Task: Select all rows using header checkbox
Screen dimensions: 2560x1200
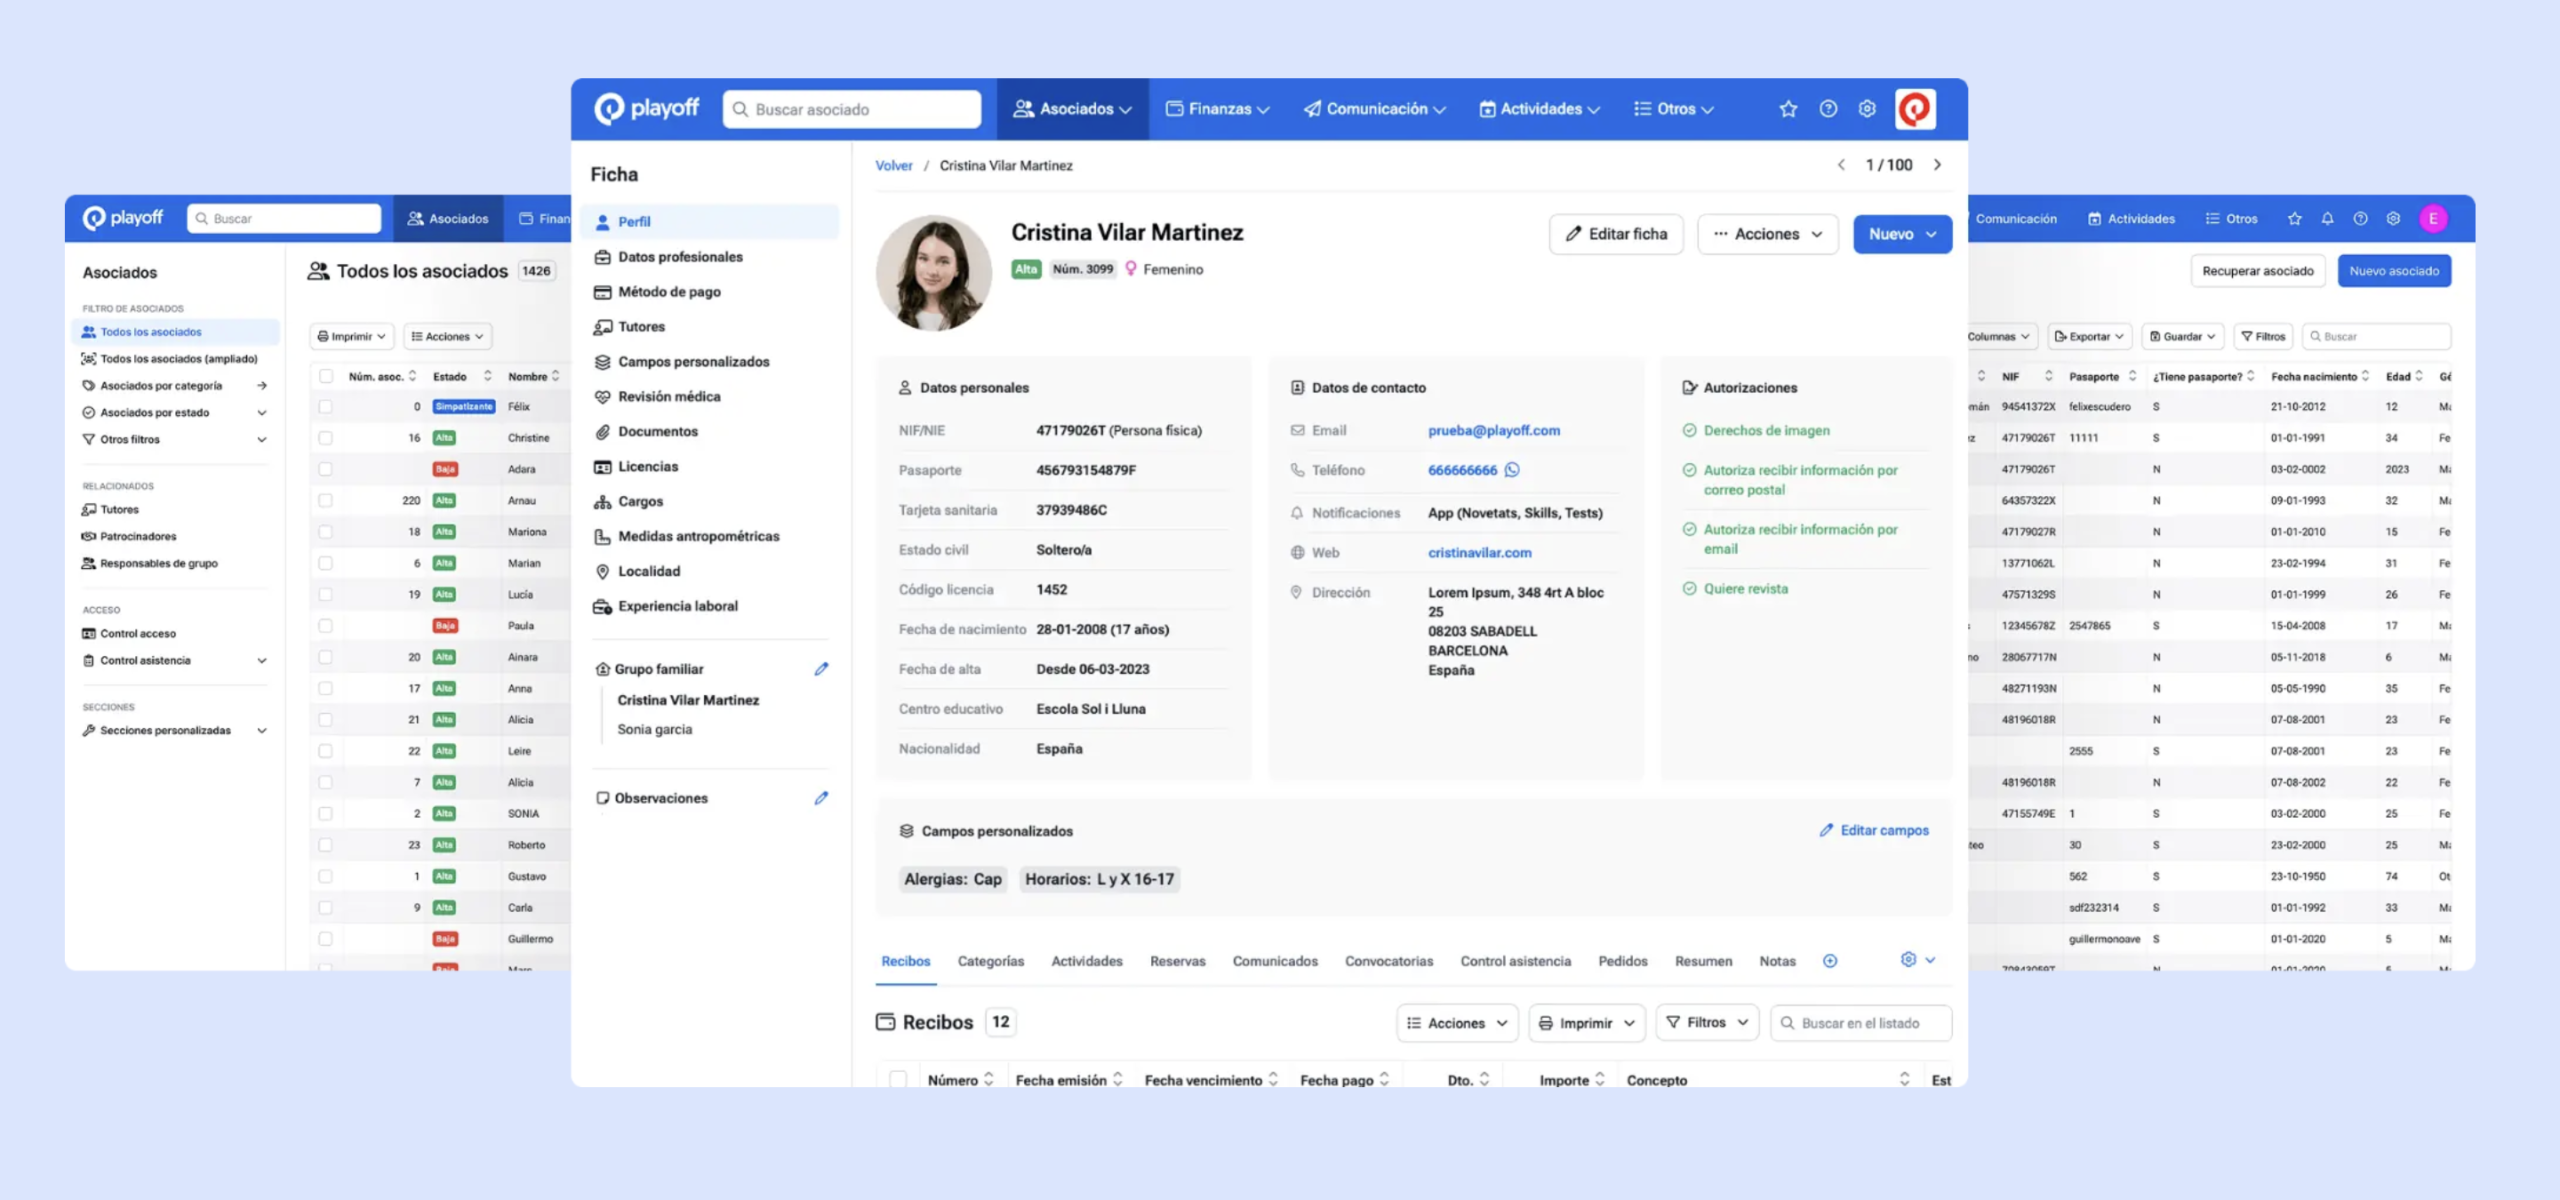Action: coord(325,377)
